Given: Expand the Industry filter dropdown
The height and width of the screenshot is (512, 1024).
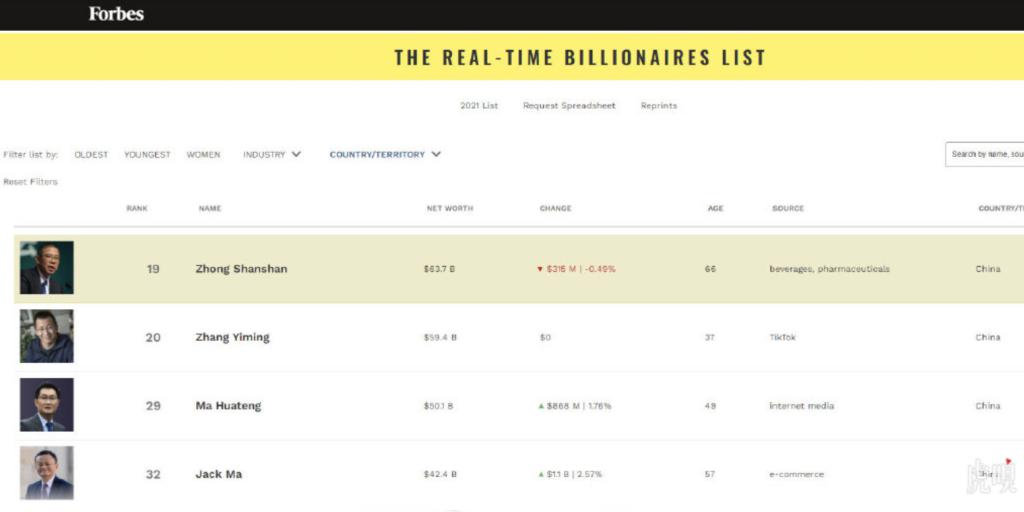Looking at the screenshot, I should tap(272, 155).
